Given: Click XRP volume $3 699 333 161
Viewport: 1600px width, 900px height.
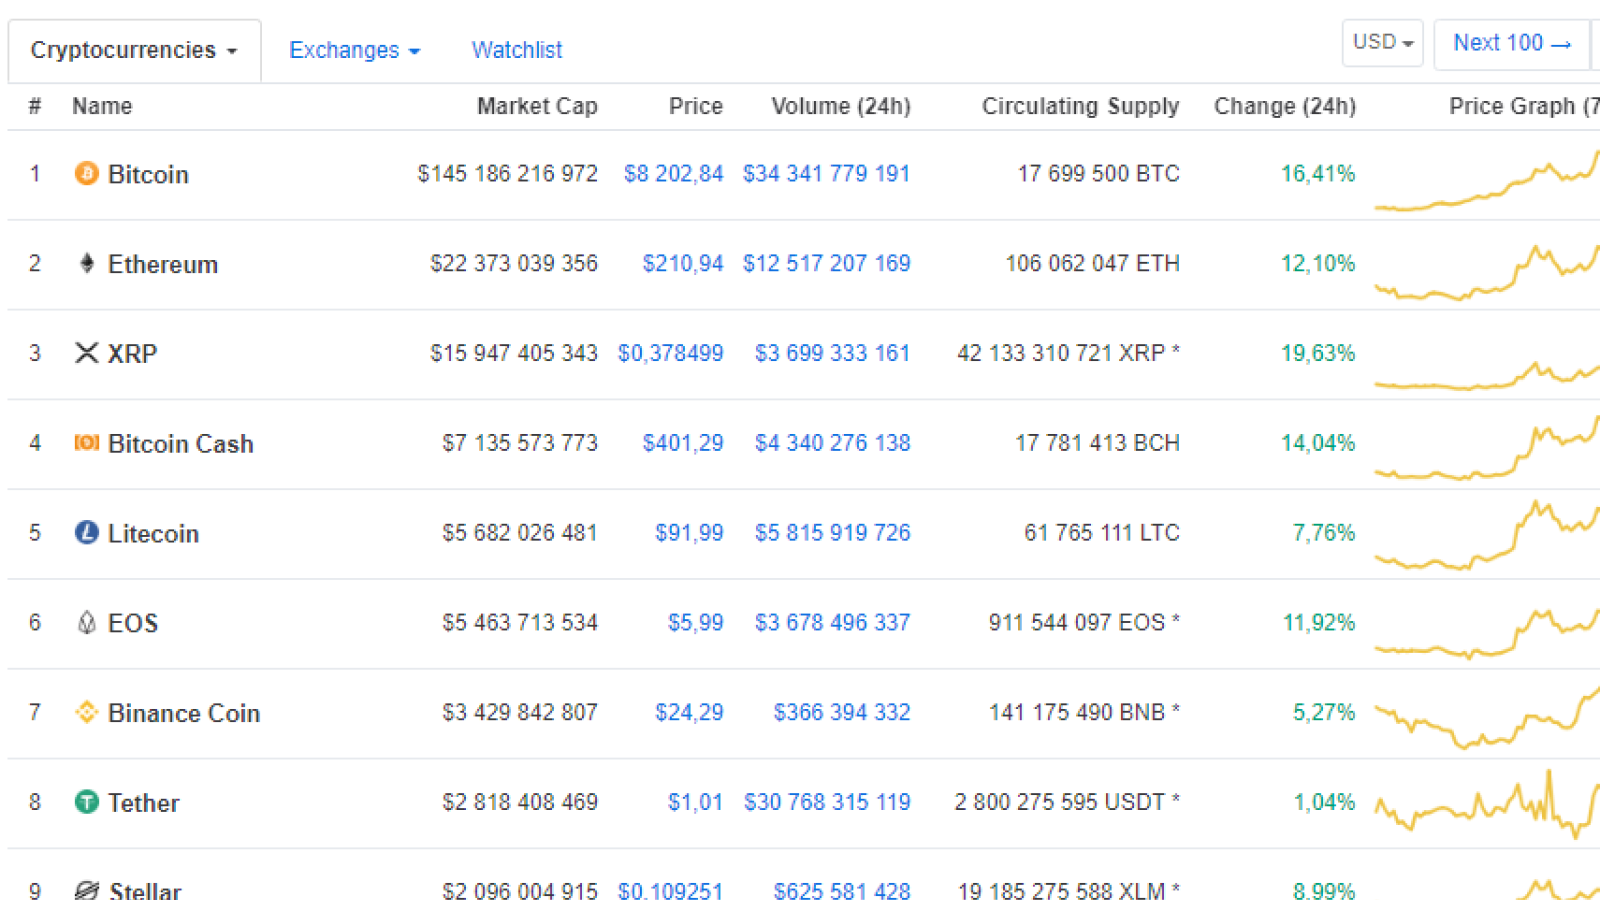Looking at the screenshot, I should point(832,353).
